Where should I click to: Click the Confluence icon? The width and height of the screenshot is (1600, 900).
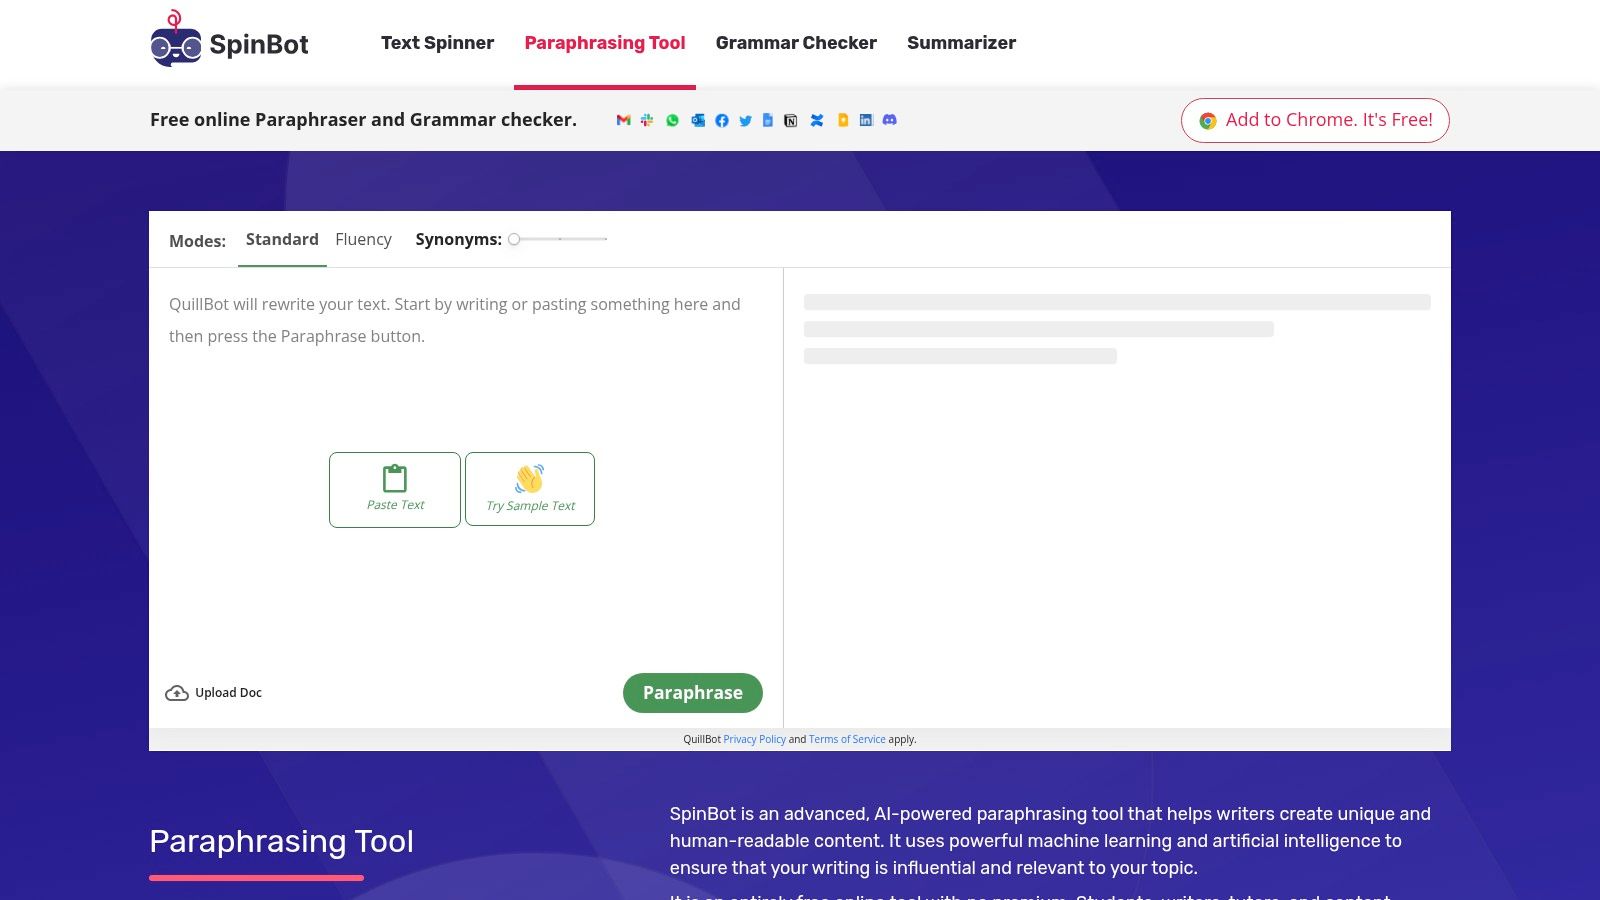click(x=817, y=120)
